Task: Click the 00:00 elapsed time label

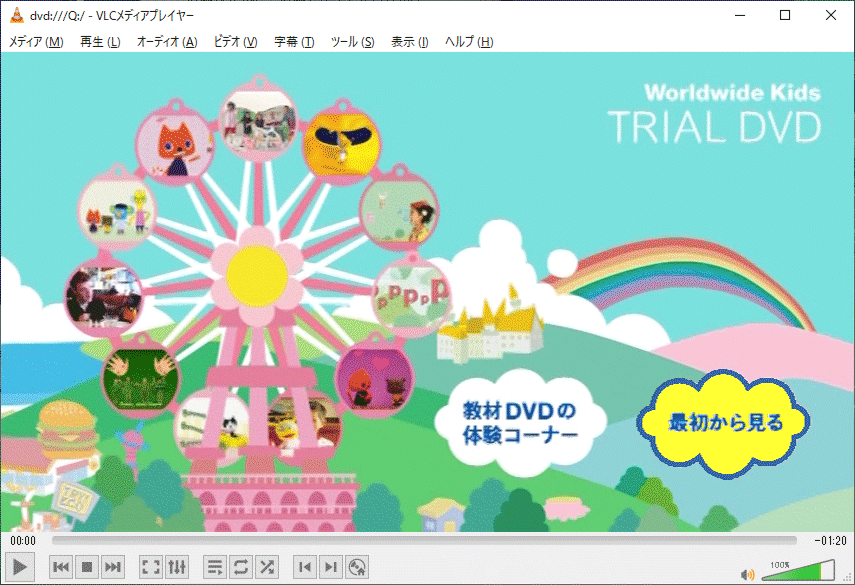Action: [x=23, y=540]
